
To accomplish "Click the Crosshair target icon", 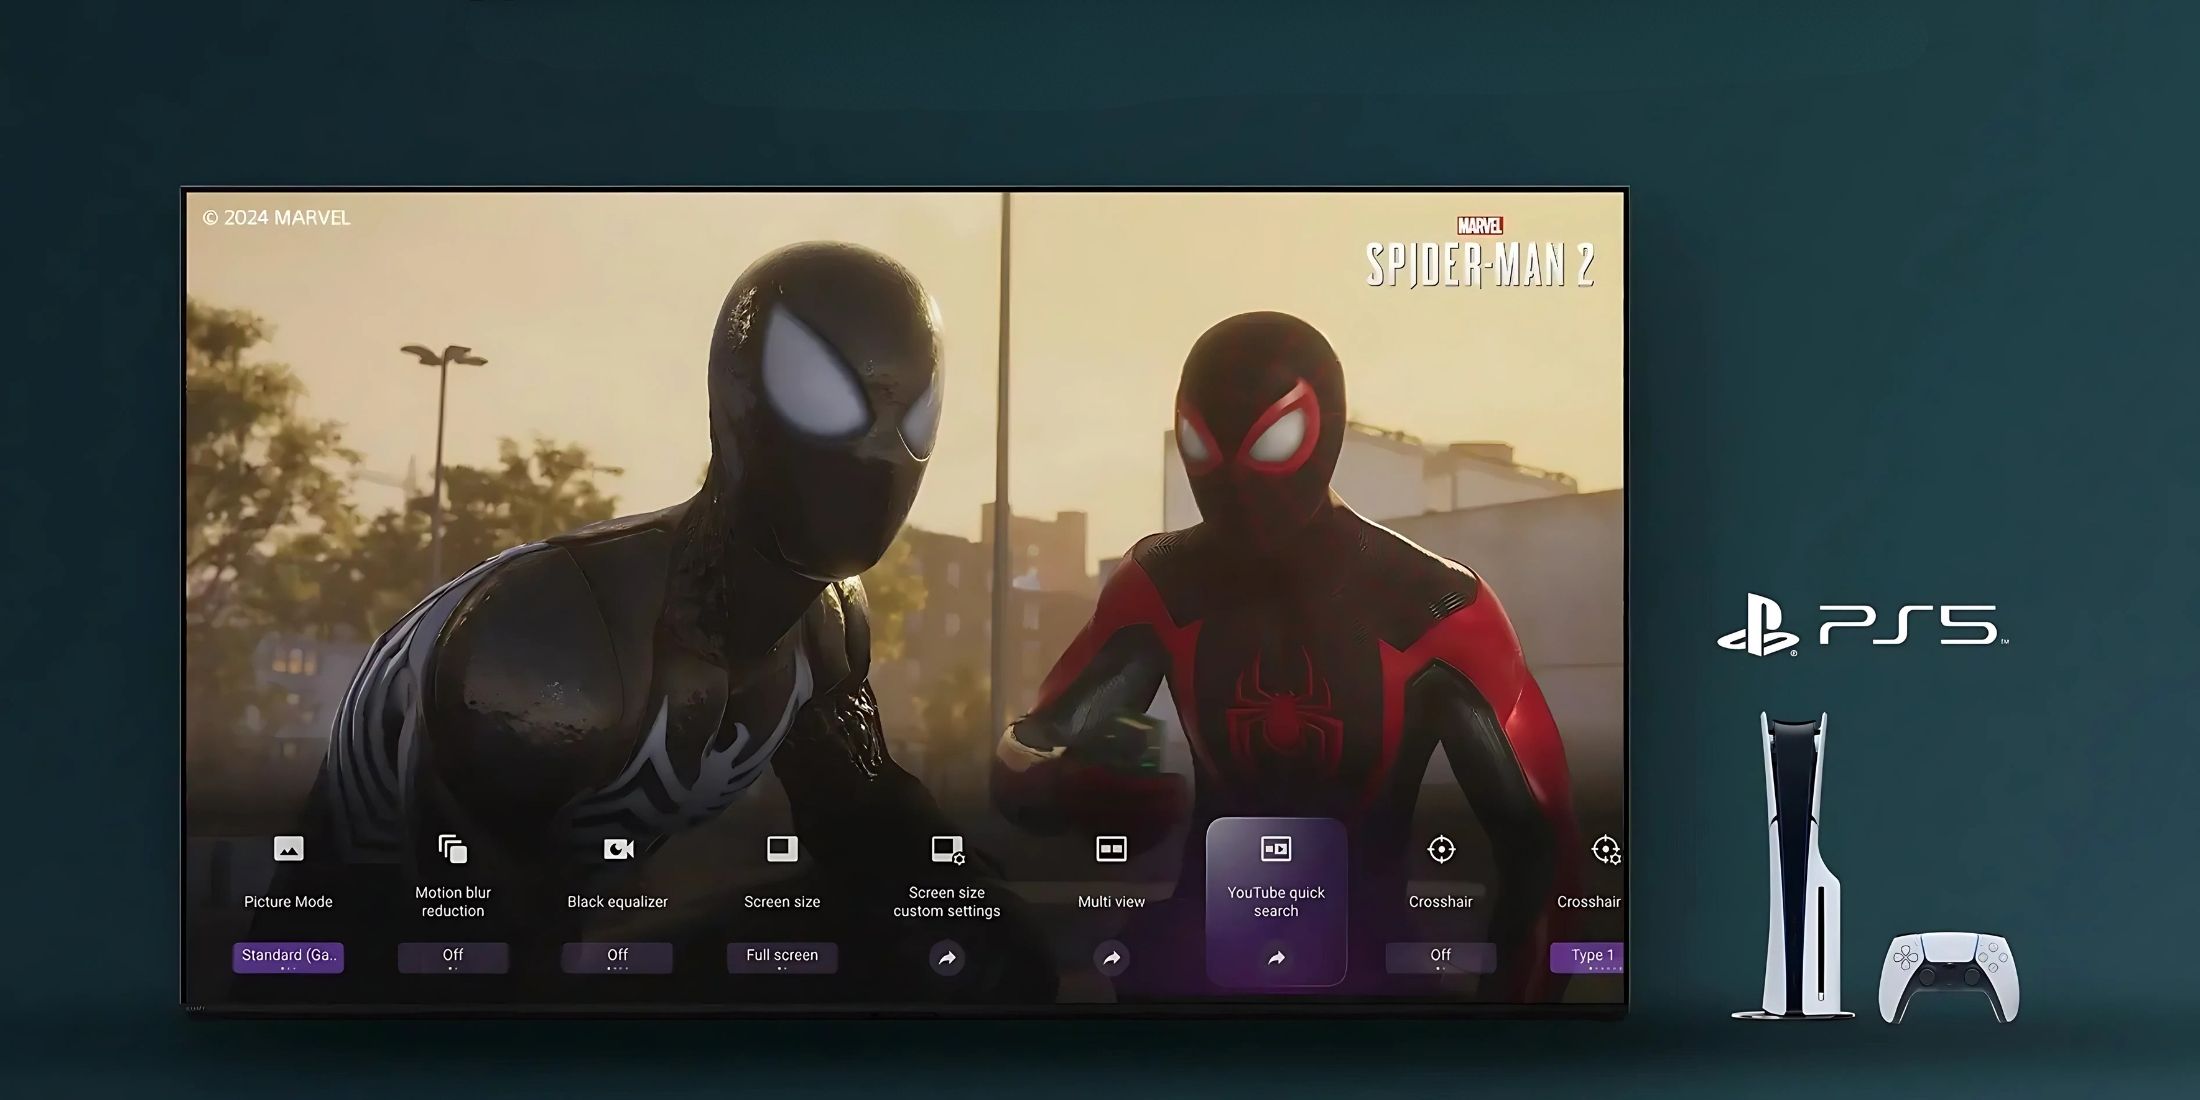I will point(1441,849).
